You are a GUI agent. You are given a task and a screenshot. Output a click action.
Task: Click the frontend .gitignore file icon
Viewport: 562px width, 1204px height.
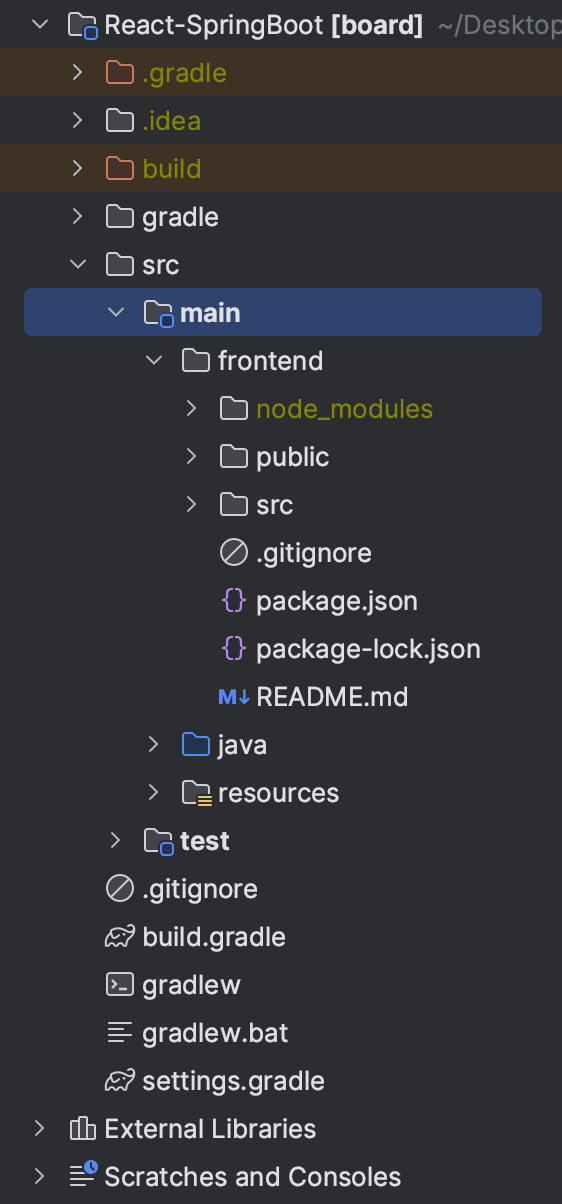point(233,553)
